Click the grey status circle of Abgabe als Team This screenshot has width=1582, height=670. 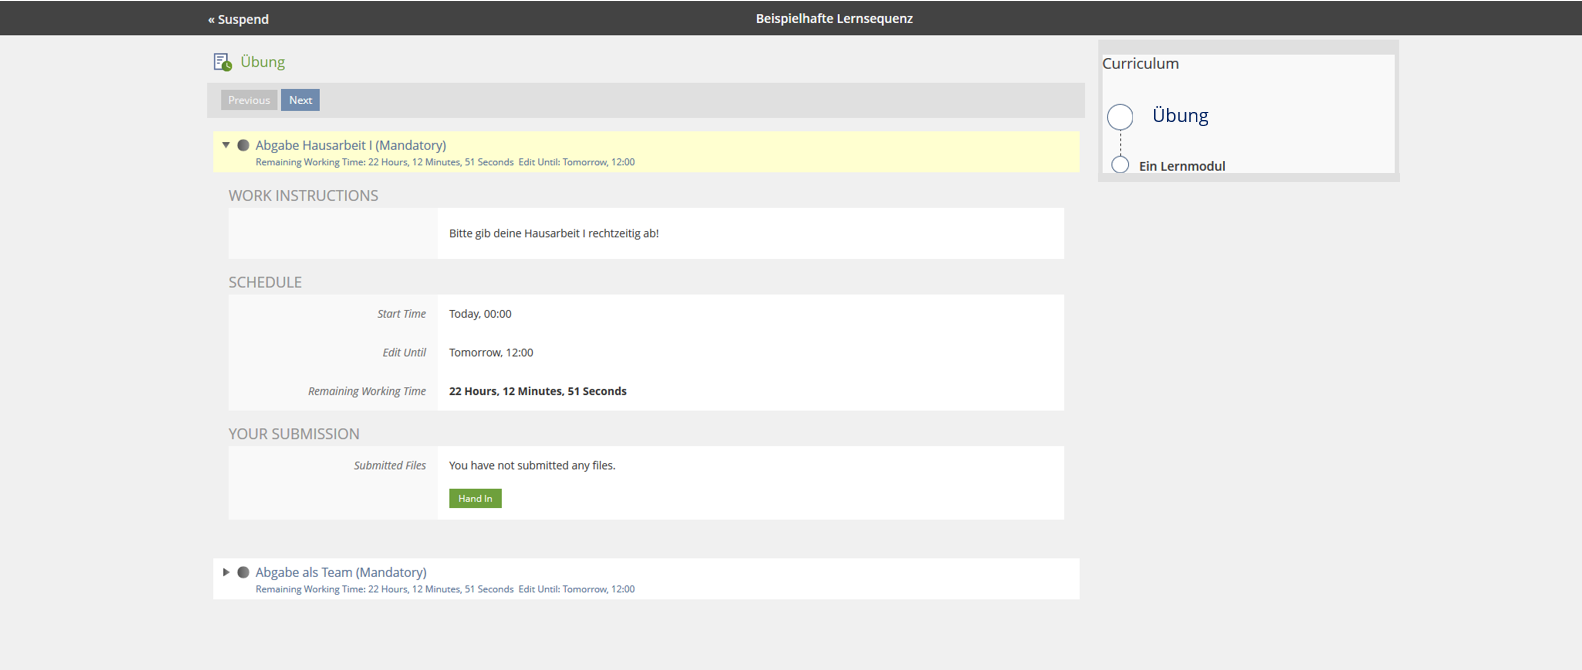click(x=243, y=573)
